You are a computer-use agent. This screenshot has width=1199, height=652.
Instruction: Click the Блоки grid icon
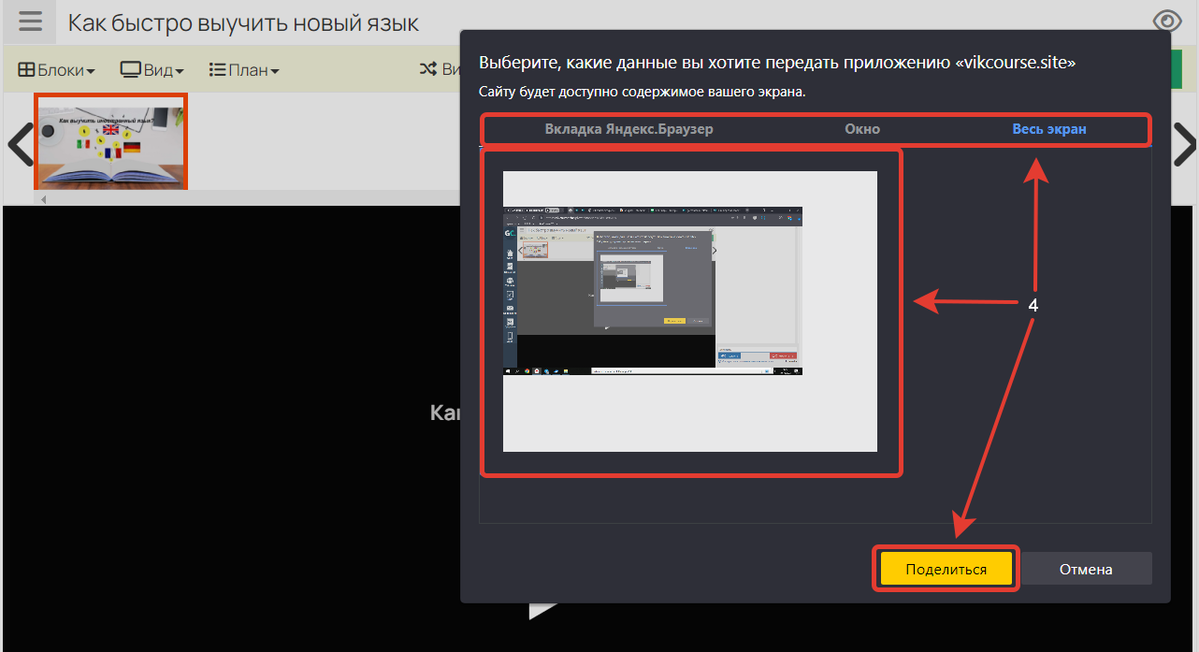(27, 70)
